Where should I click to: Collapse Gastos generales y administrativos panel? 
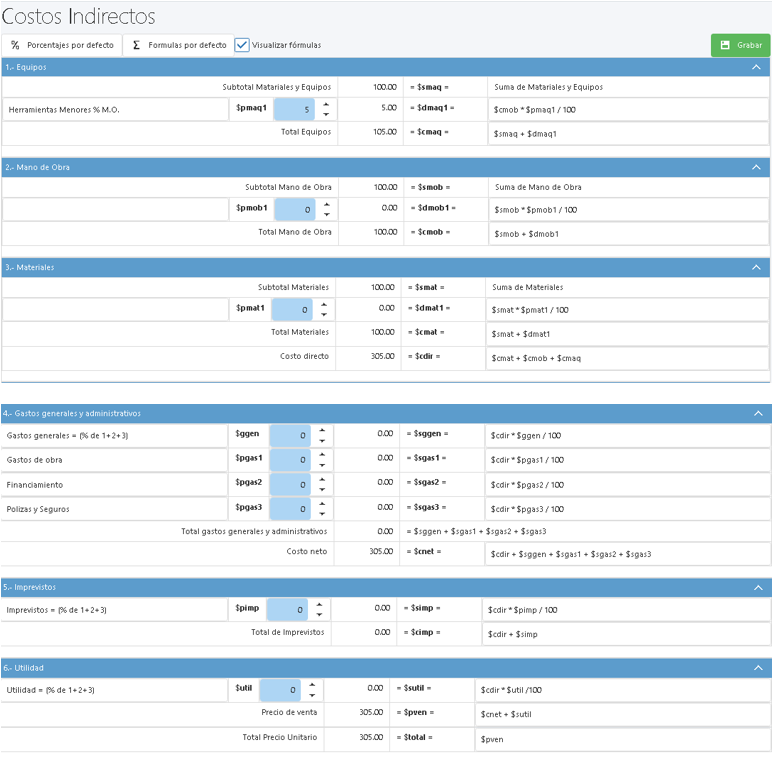(756, 413)
